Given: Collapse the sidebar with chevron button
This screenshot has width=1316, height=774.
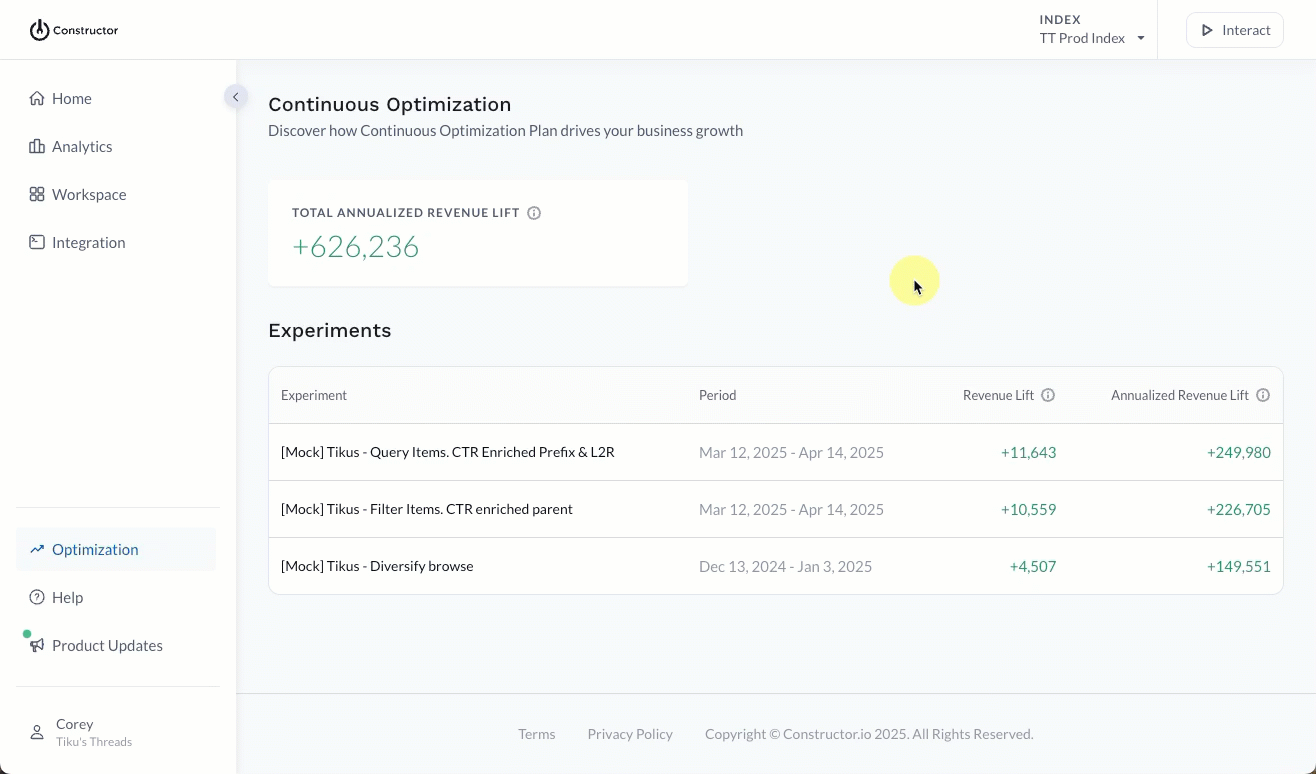Looking at the screenshot, I should click(235, 97).
